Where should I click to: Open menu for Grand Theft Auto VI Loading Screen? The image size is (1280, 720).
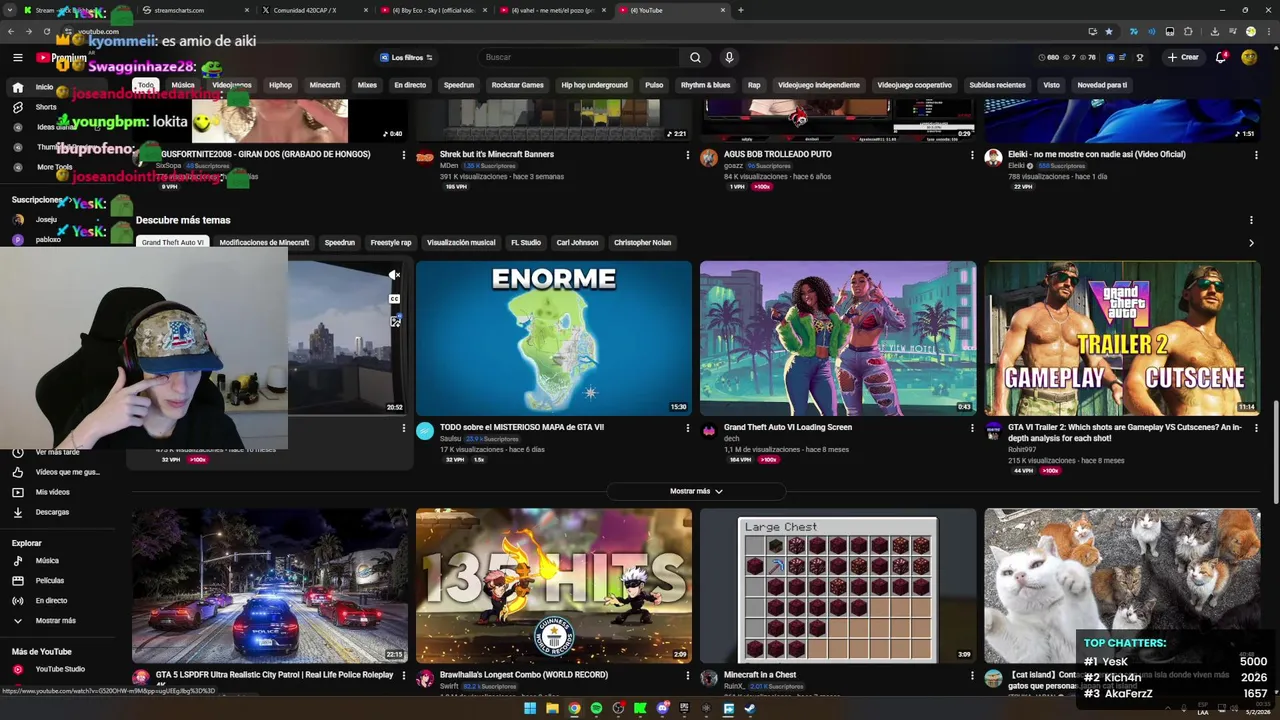[972, 428]
